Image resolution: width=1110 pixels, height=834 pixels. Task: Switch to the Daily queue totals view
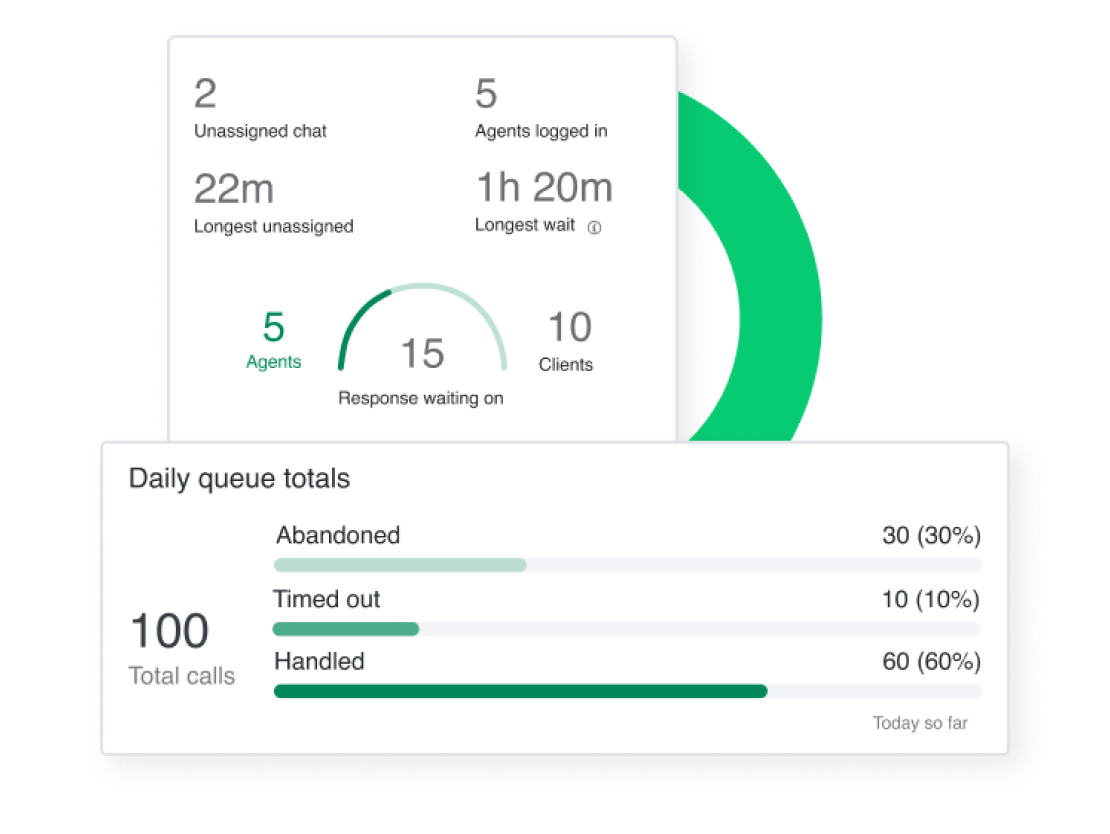coord(238,479)
